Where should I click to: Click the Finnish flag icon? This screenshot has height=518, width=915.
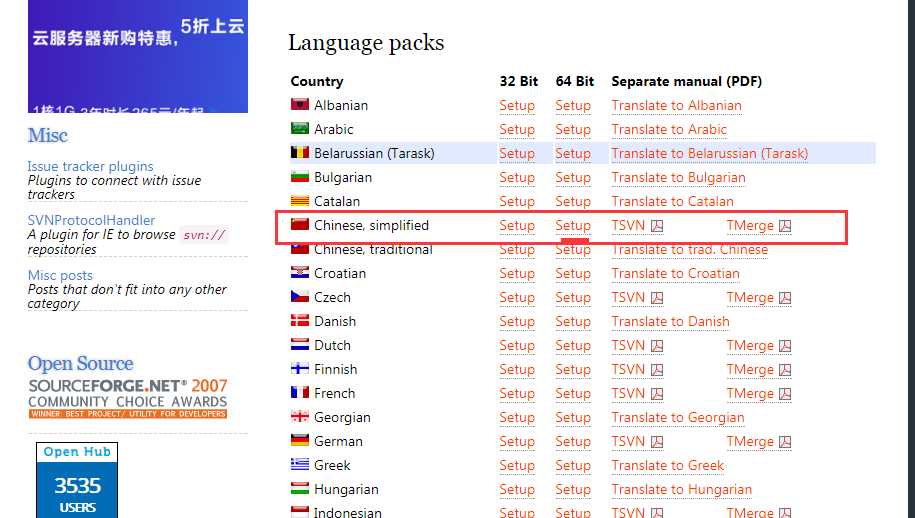pyautogui.click(x=300, y=368)
